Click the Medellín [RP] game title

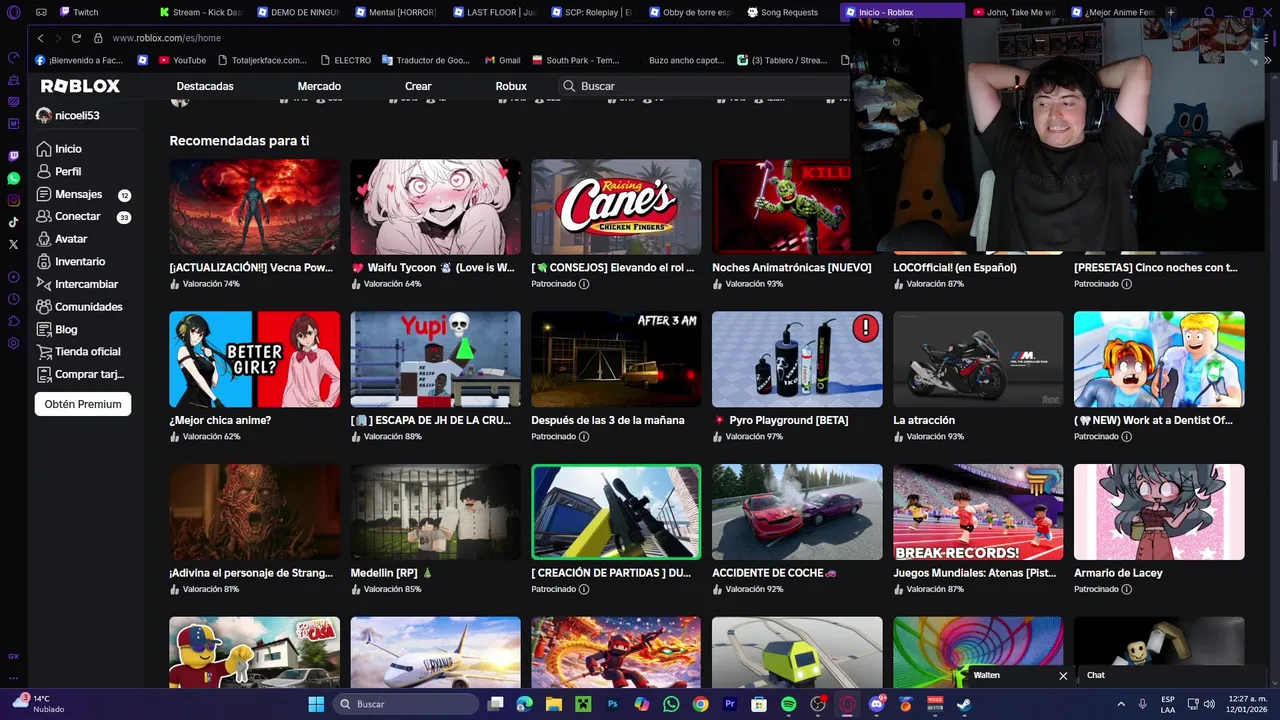pos(392,573)
